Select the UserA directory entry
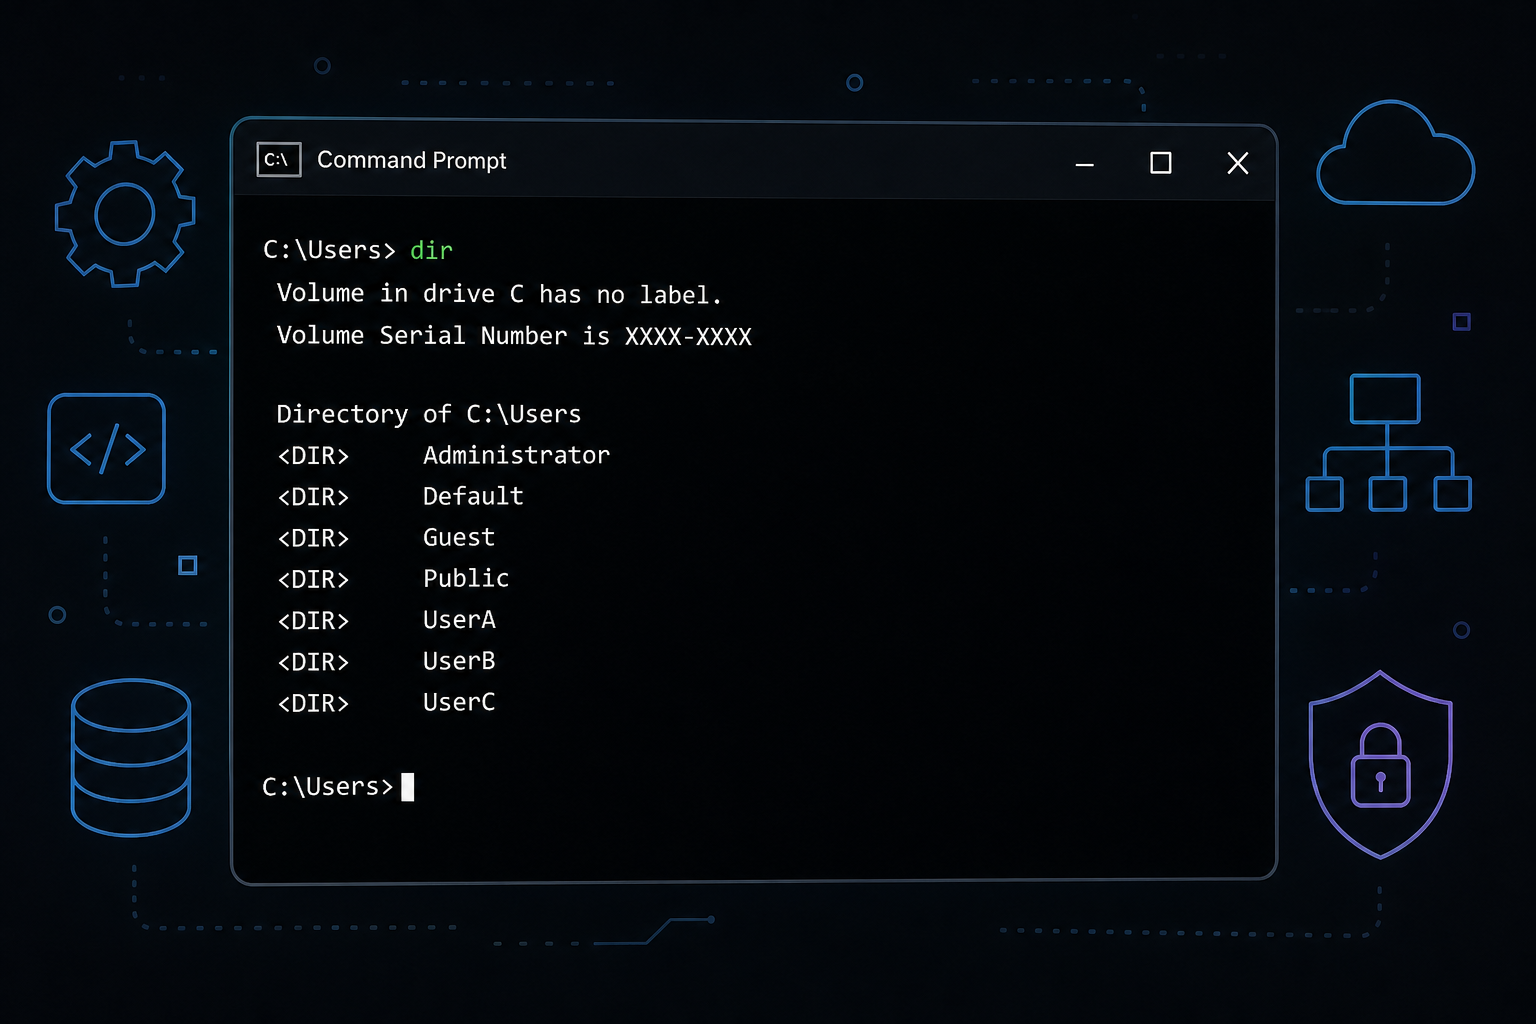 [x=386, y=620]
